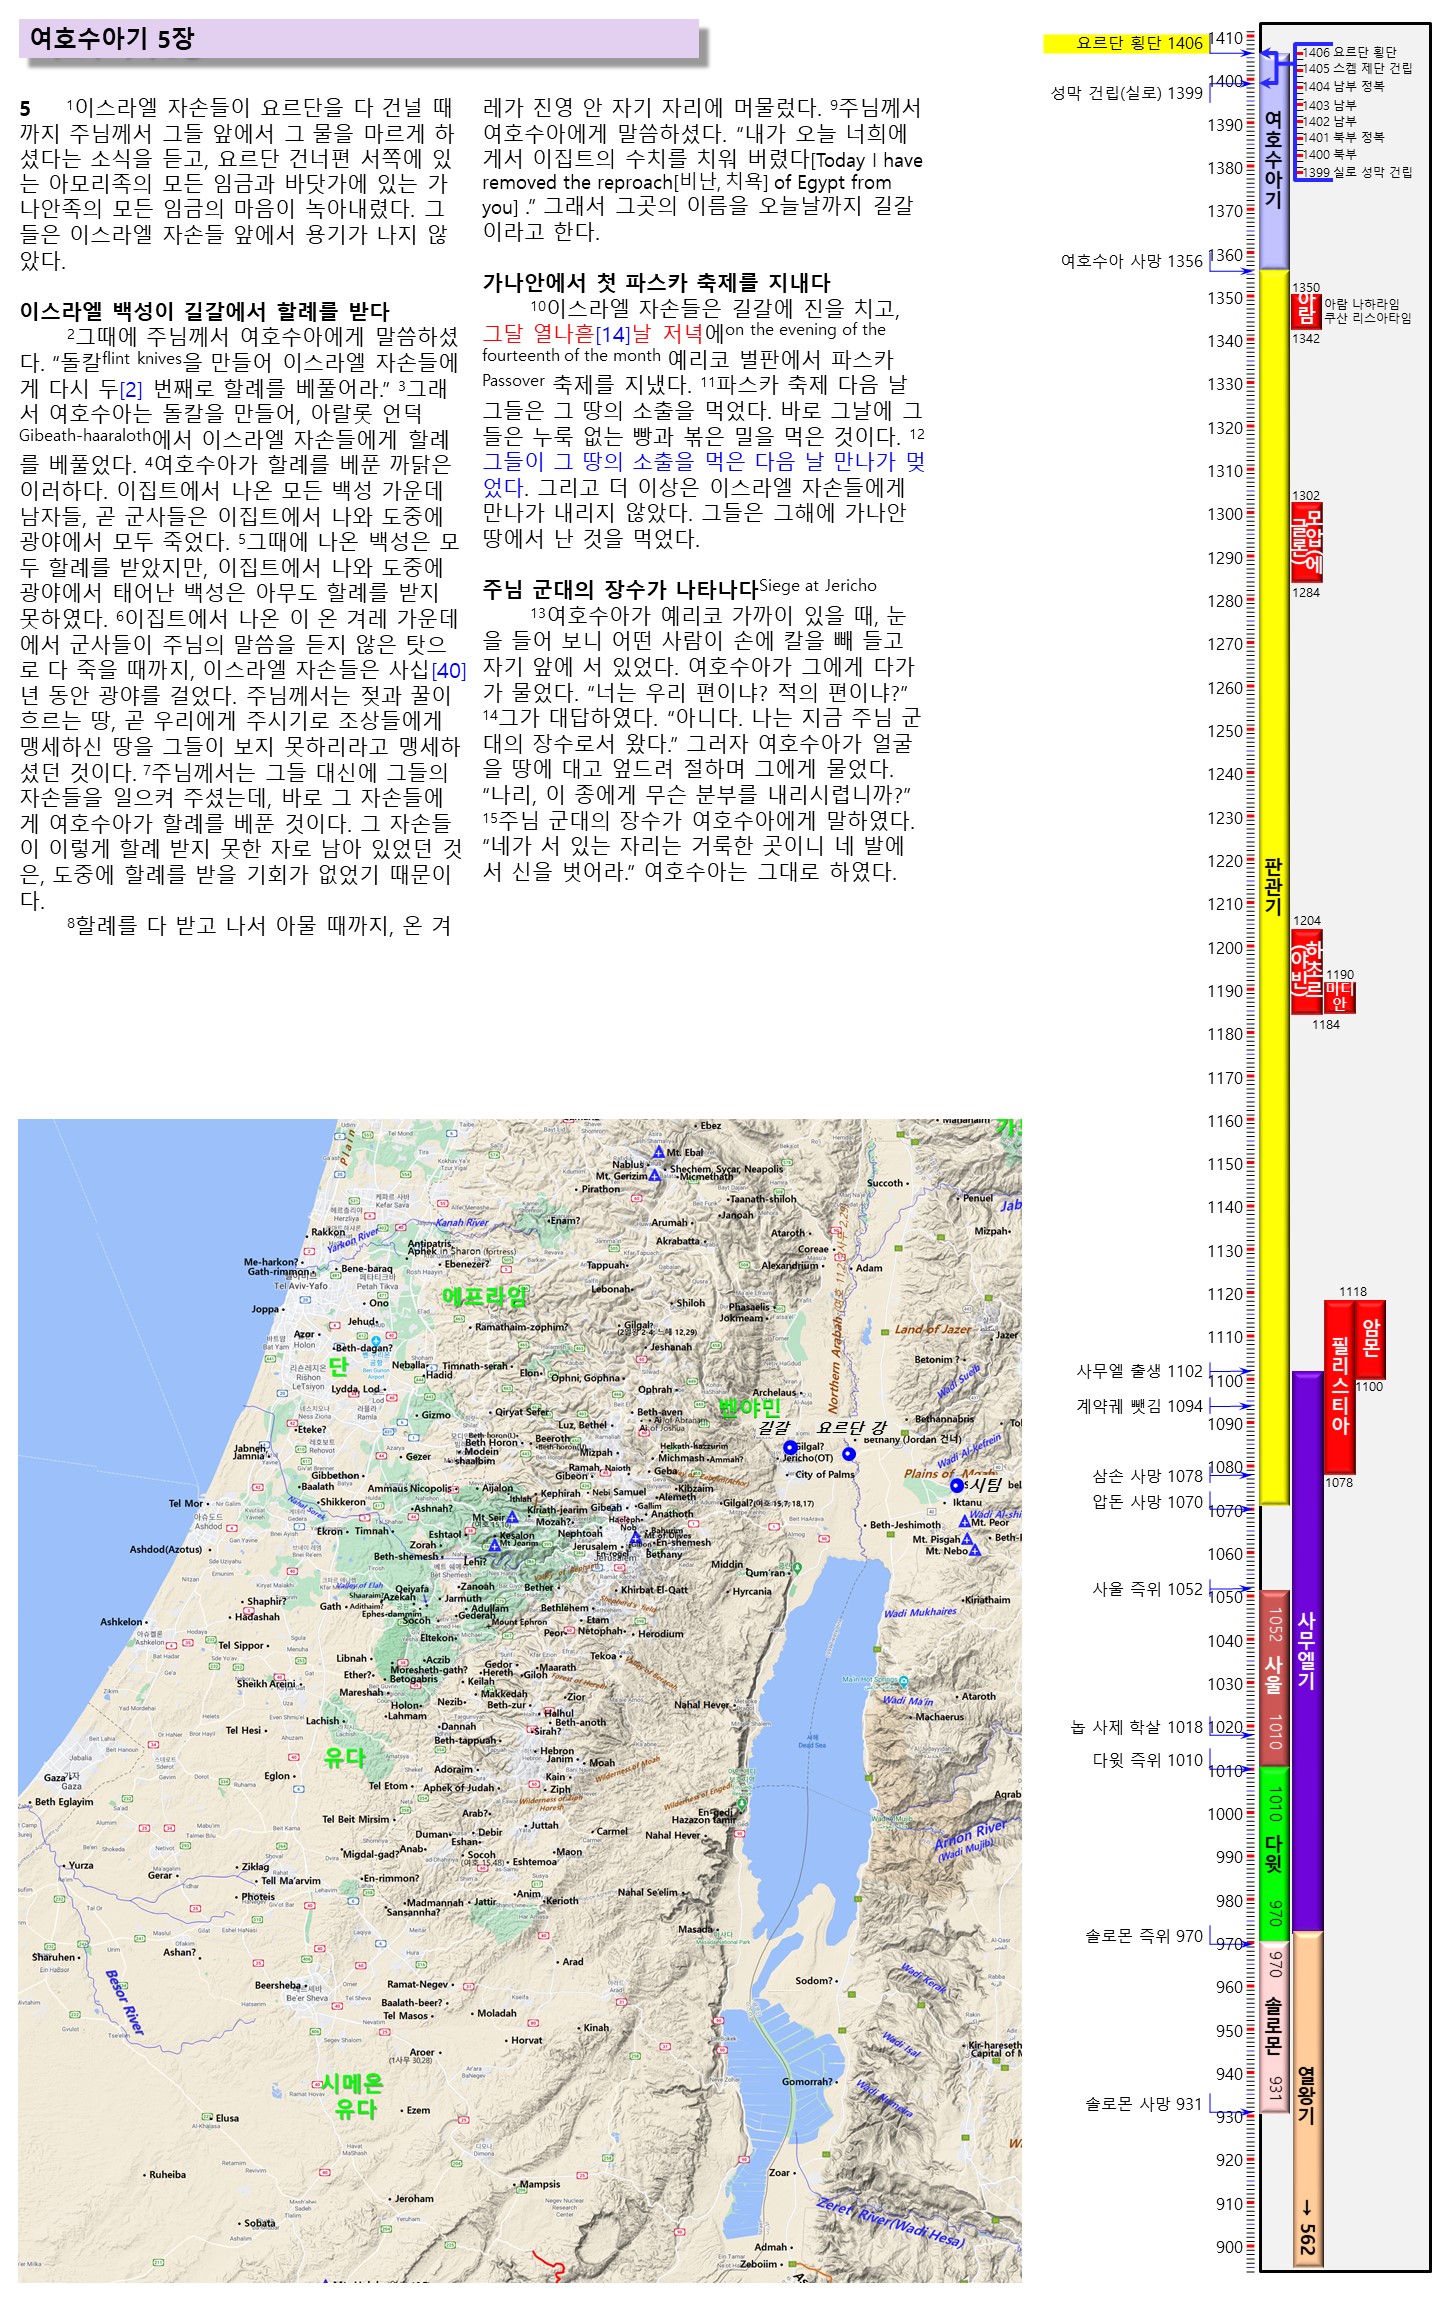Viewport: 1440px width, 2298px height.
Task: Select heading 가나안에서 첫 파스카 축제를 지내다
Action: [656, 282]
